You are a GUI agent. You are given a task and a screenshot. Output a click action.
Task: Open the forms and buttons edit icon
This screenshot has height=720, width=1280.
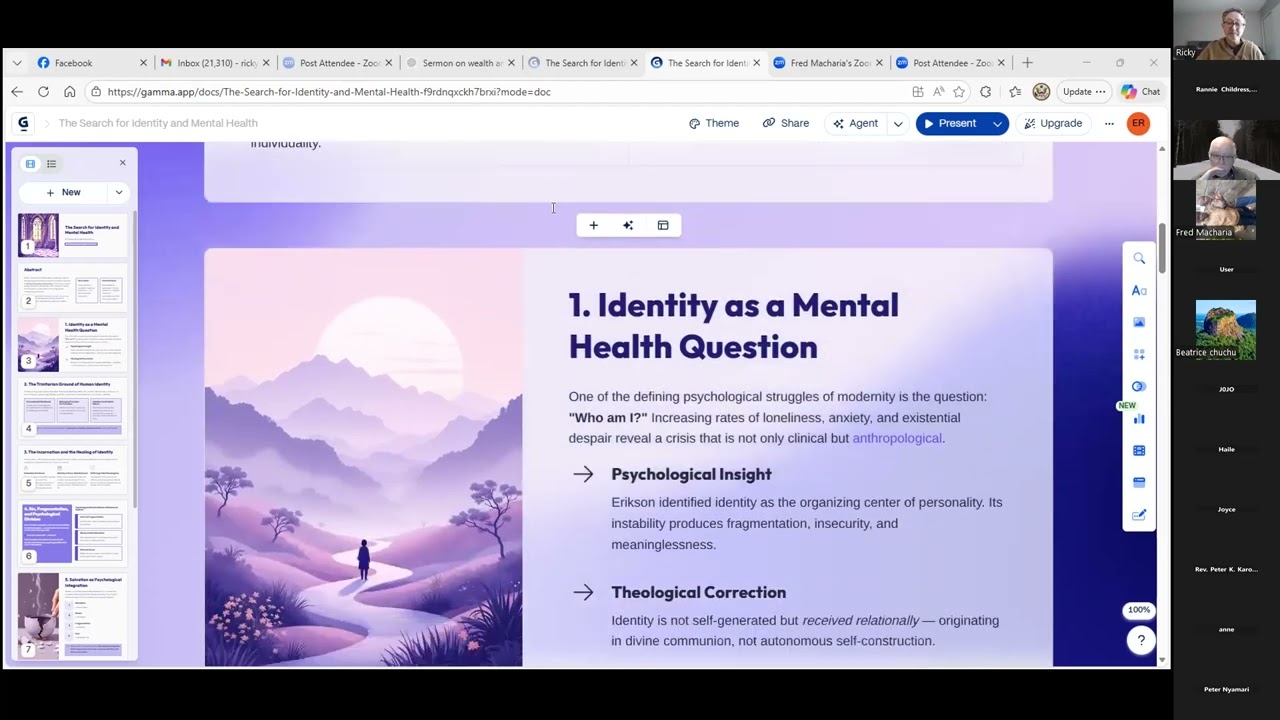(x=1139, y=515)
